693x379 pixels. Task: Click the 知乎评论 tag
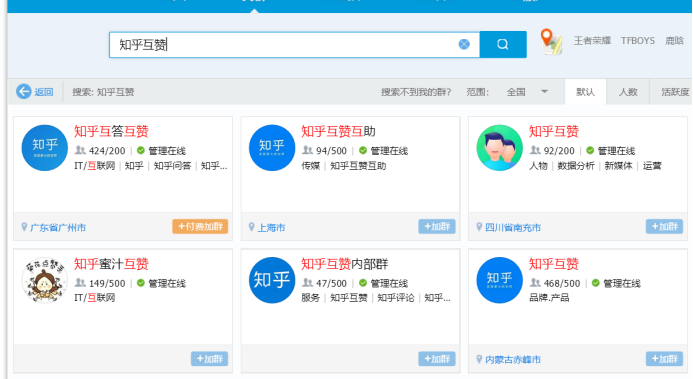(396, 298)
